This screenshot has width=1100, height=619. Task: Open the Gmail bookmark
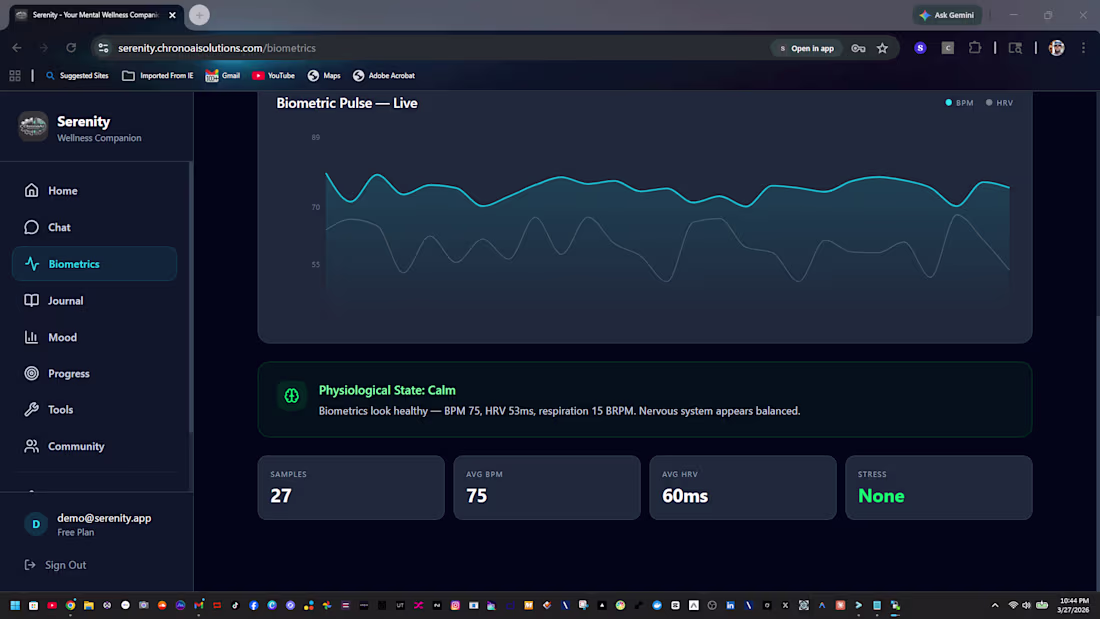coord(222,76)
